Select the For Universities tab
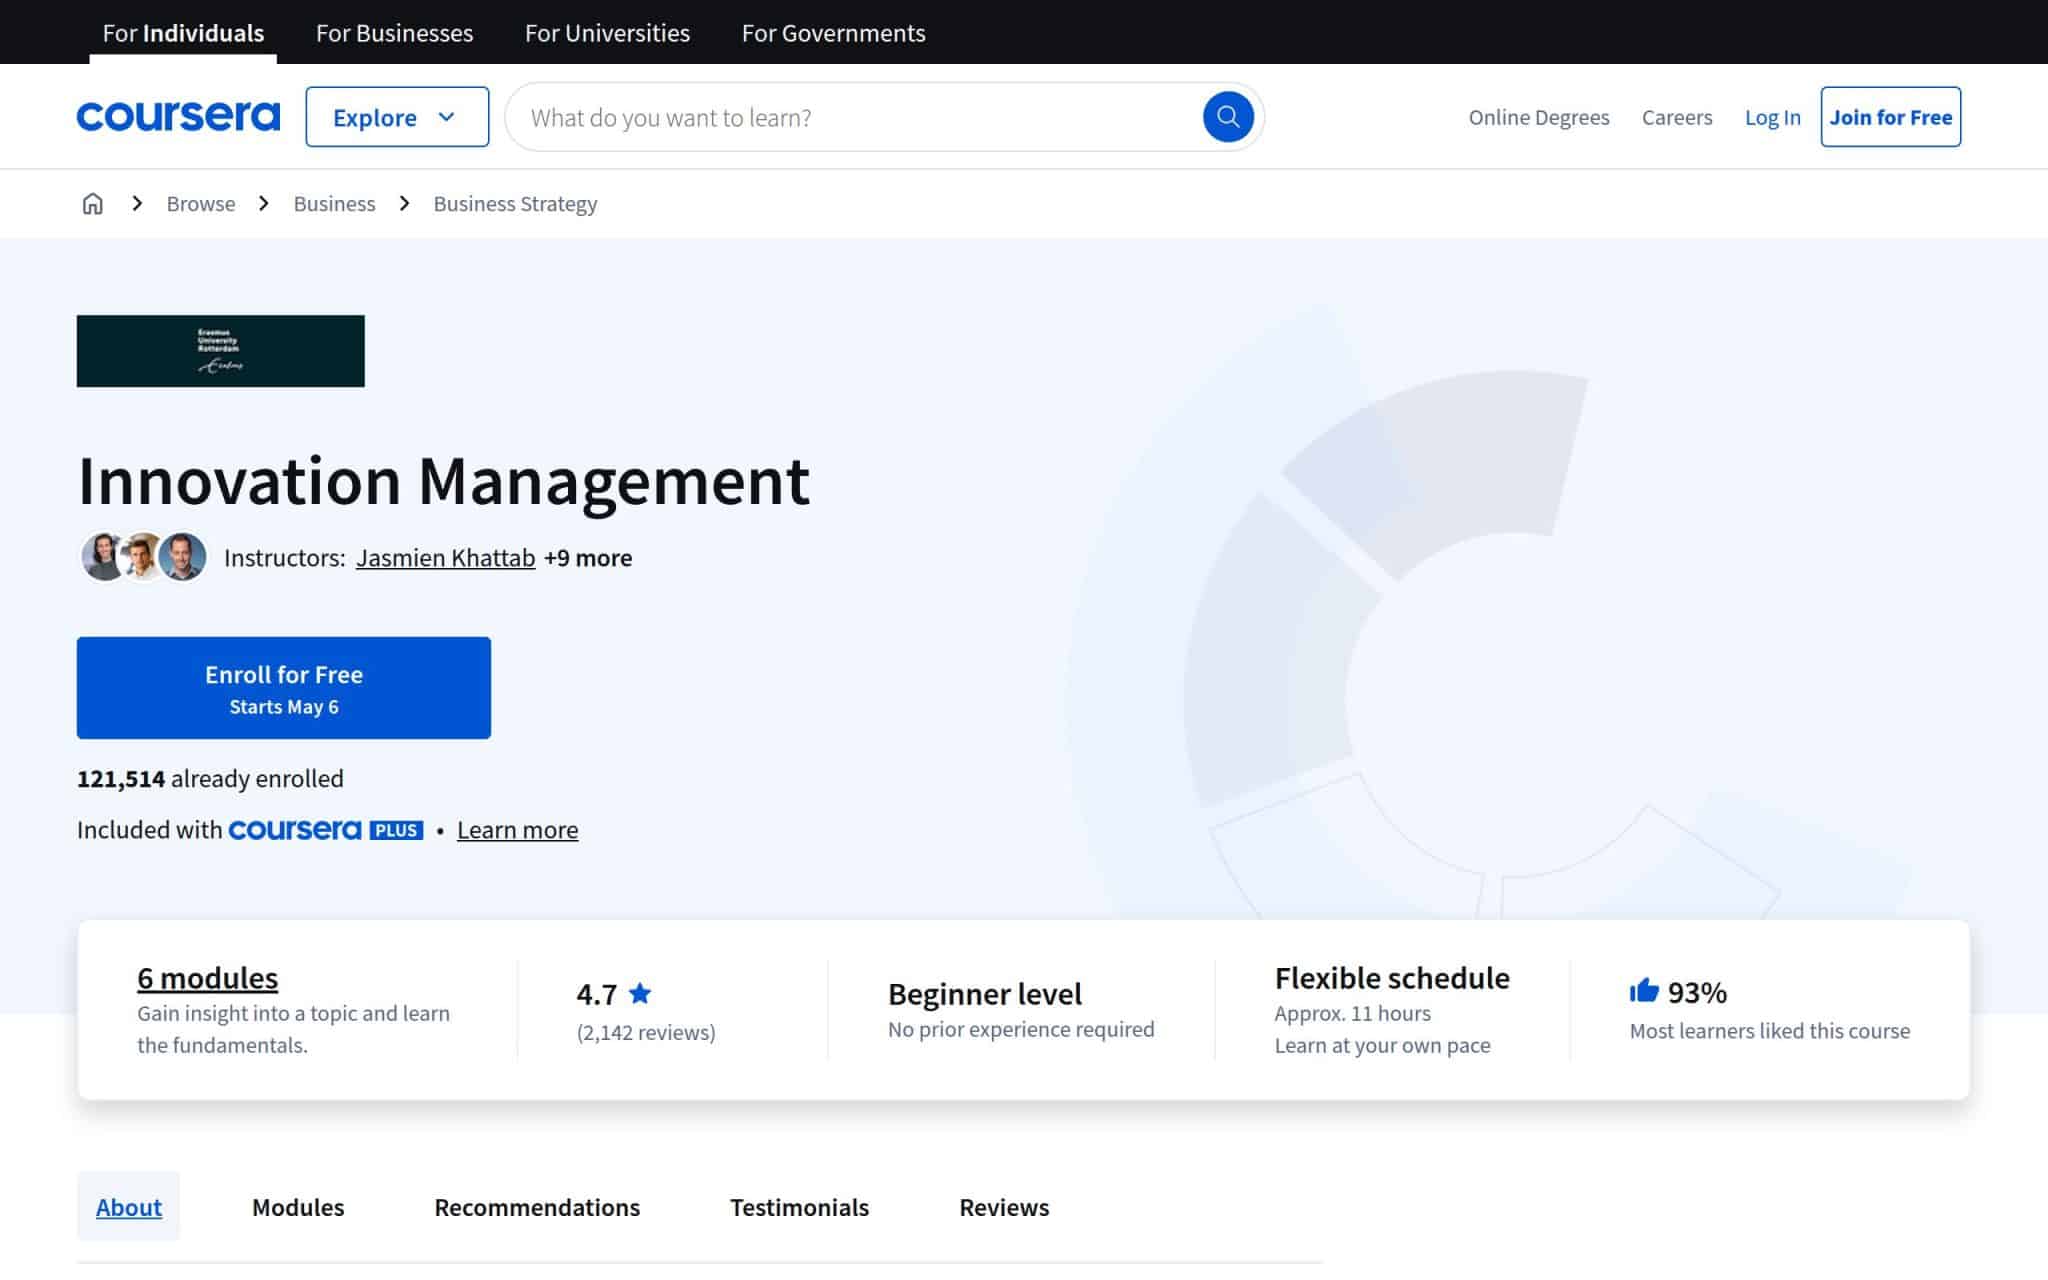Screen dimensions: 2048x1280 tap(607, 33)
